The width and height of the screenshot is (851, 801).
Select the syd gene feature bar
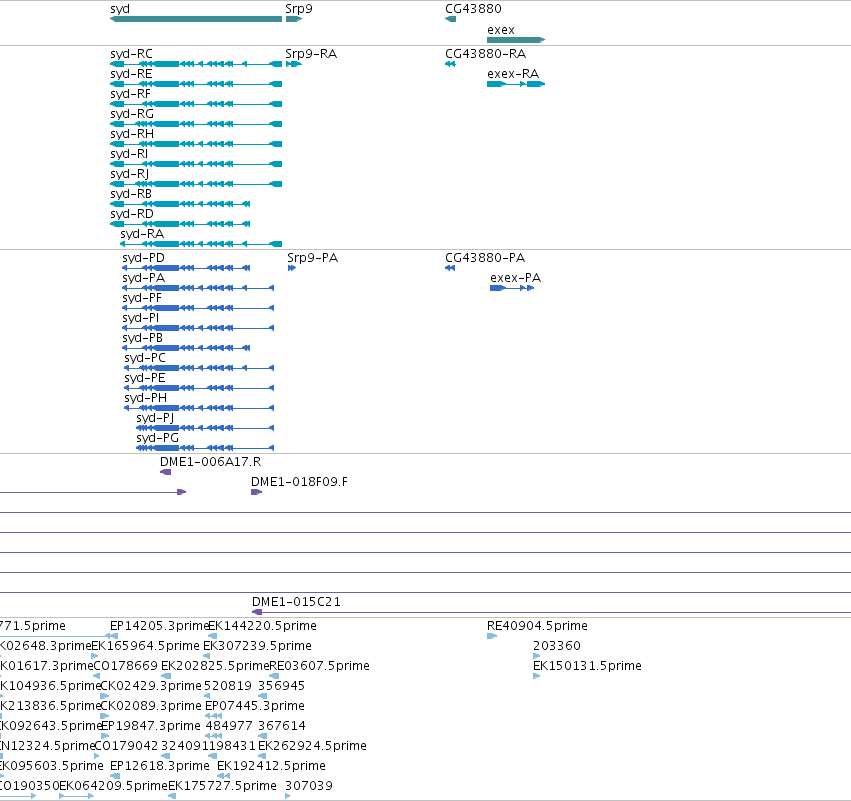click(196, 19)
